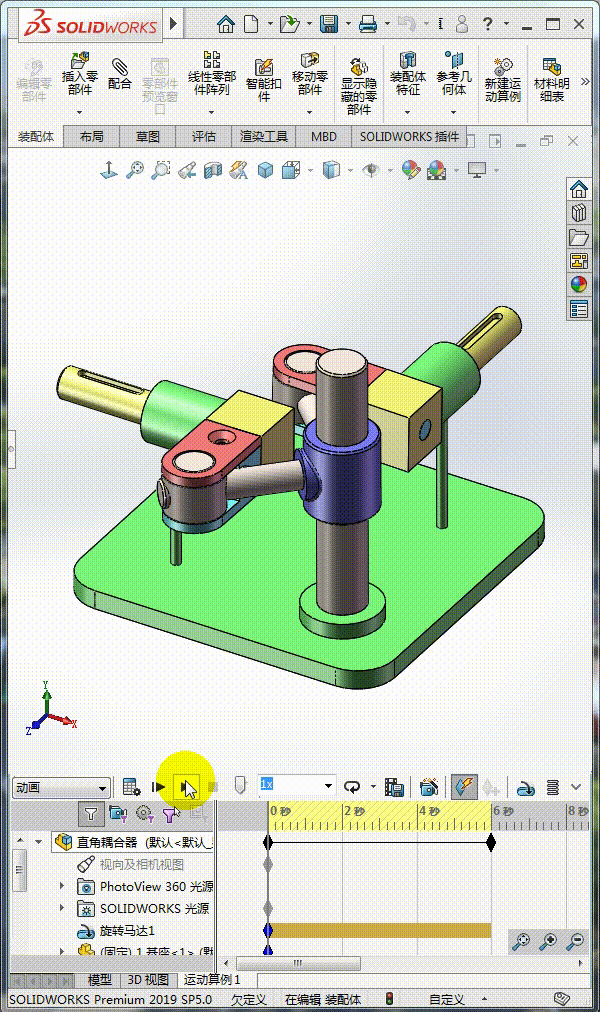Click Calculate motion study button
Image resolution: width=600 pixels, height=1012 pixels.
point(131,787)
